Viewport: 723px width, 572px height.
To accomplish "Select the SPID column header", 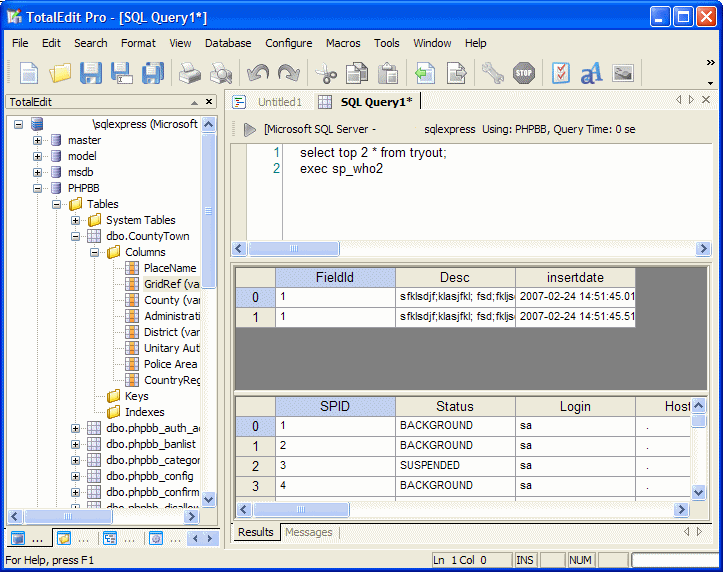I will click(x=335, y=407).
